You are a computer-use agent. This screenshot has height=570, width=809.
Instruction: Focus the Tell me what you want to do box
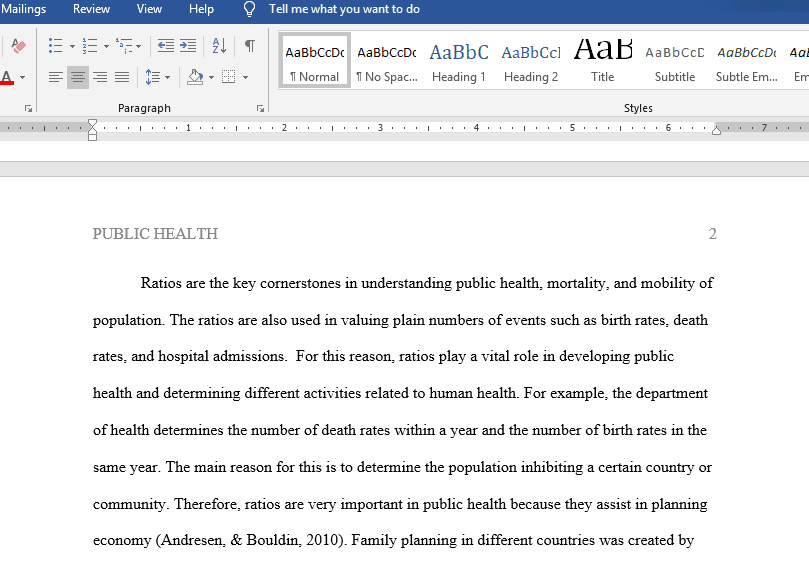[x=344, y=9]
